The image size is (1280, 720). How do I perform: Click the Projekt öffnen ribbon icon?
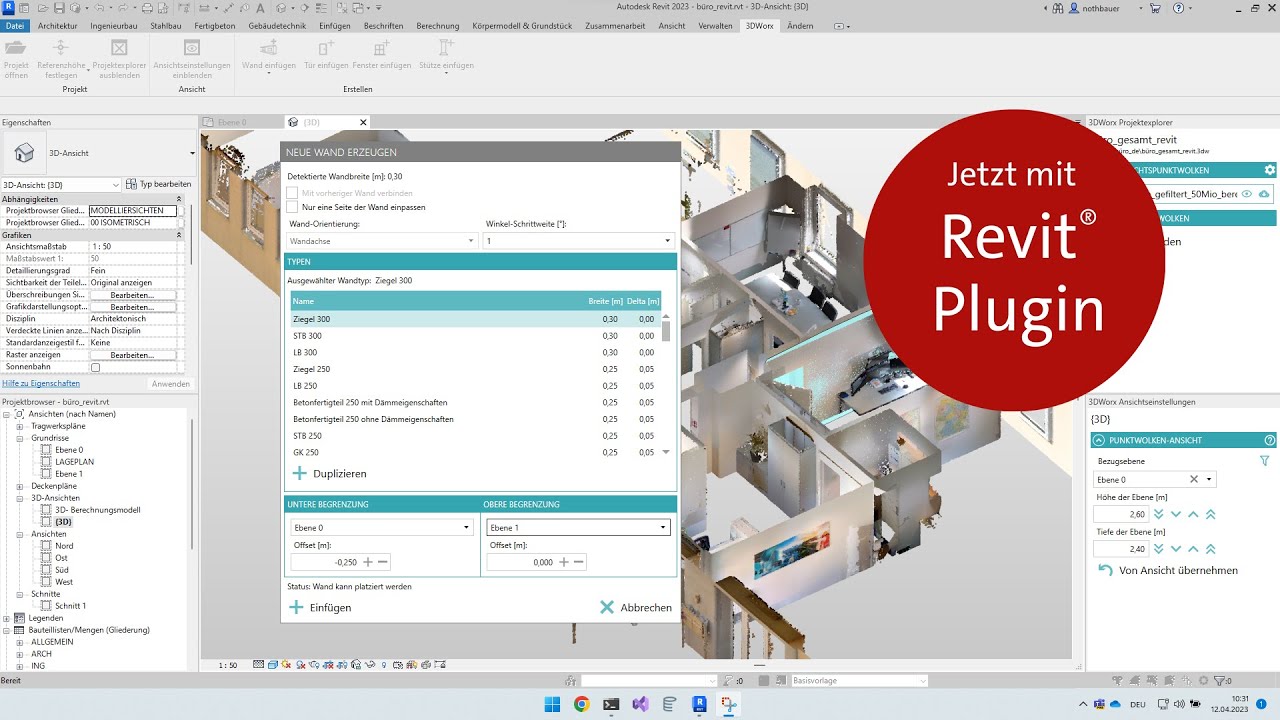(16, 48)
